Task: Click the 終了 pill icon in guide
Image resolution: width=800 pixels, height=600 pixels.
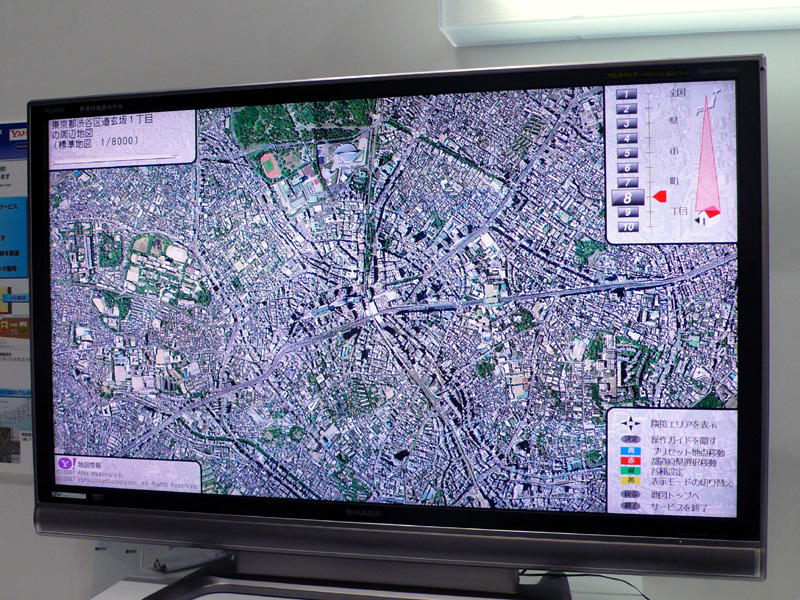Action: 631,506
